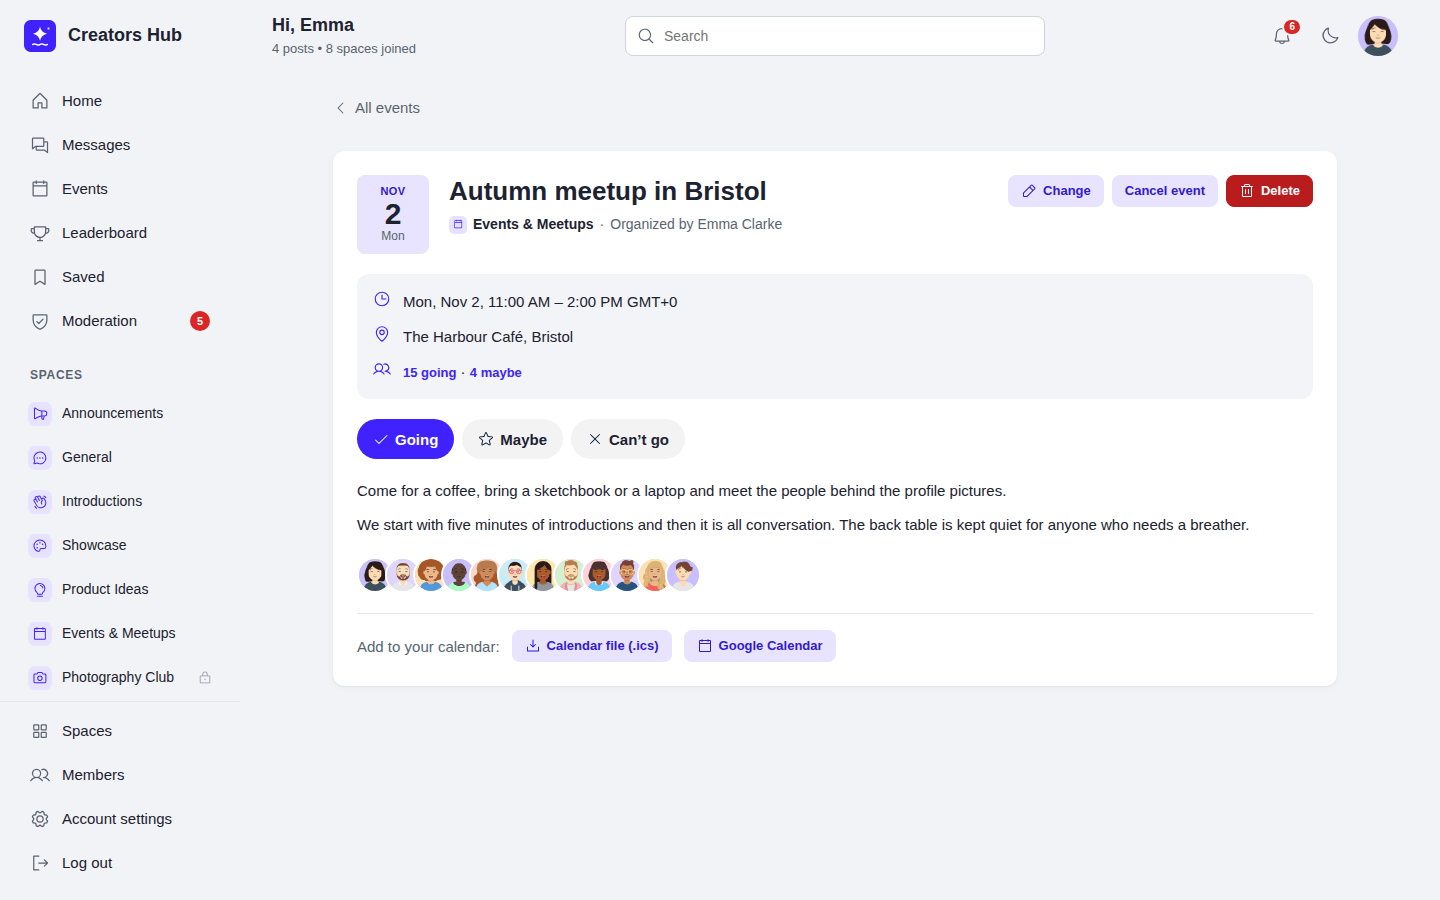
Task: Click the Cancel event button
Action: [1165, 191]
